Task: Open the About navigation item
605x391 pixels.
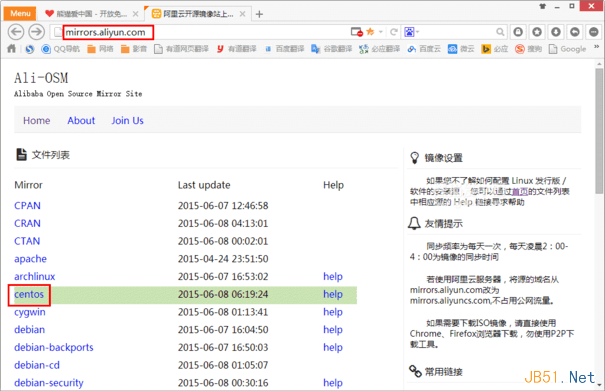Action: 81,120
